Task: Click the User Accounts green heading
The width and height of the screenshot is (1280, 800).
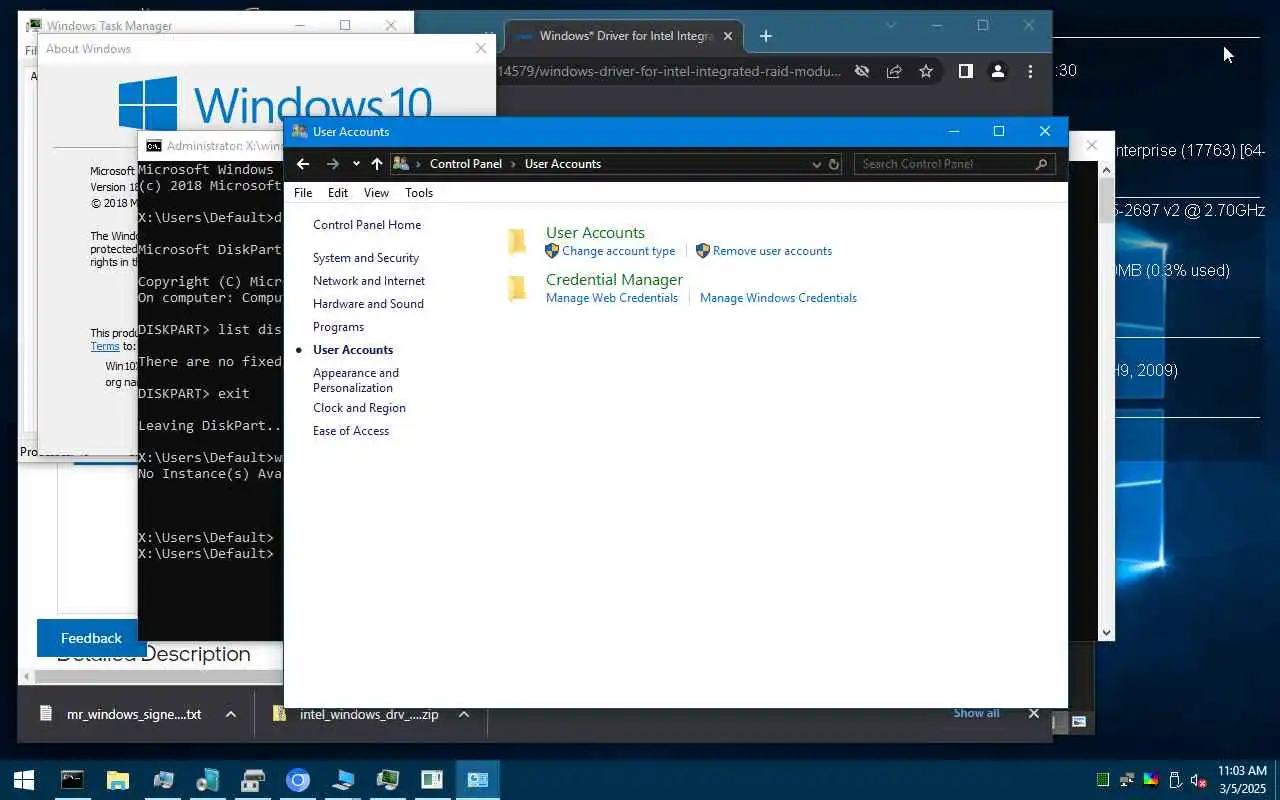Action: pyautogui.click(x=595, y=232)
